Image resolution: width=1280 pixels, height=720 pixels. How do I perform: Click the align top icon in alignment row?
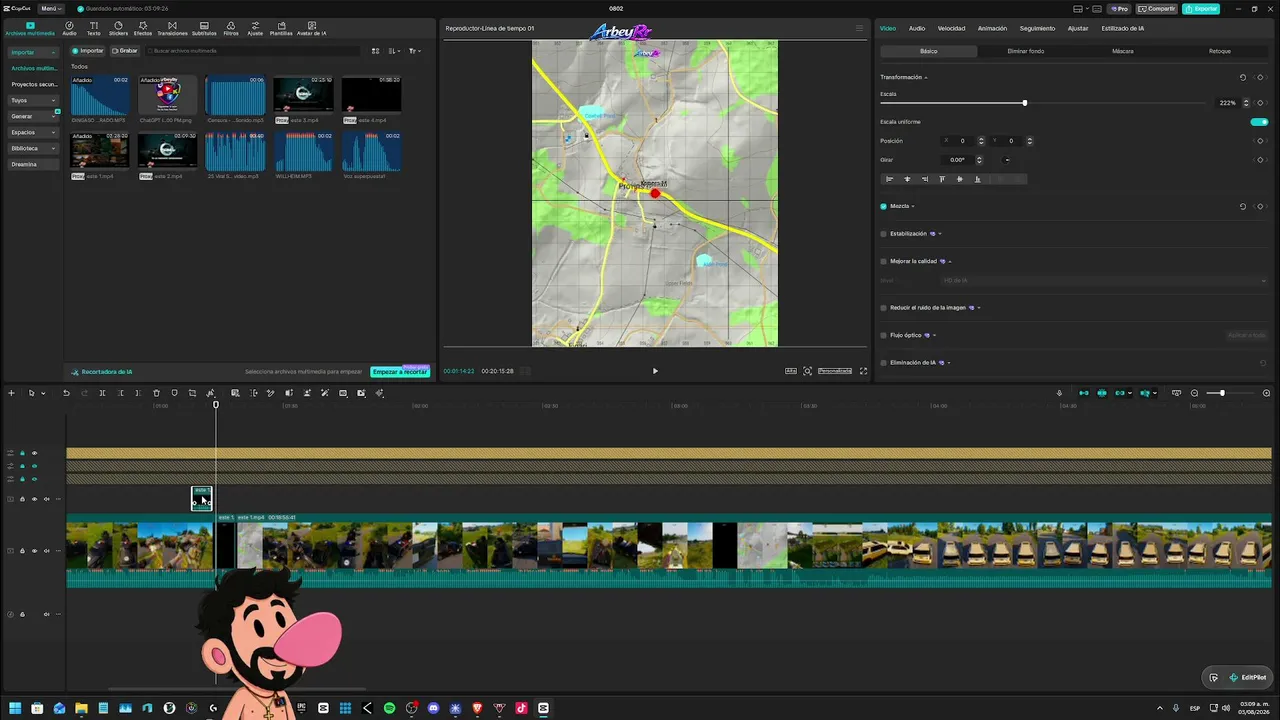click(942, 179)
